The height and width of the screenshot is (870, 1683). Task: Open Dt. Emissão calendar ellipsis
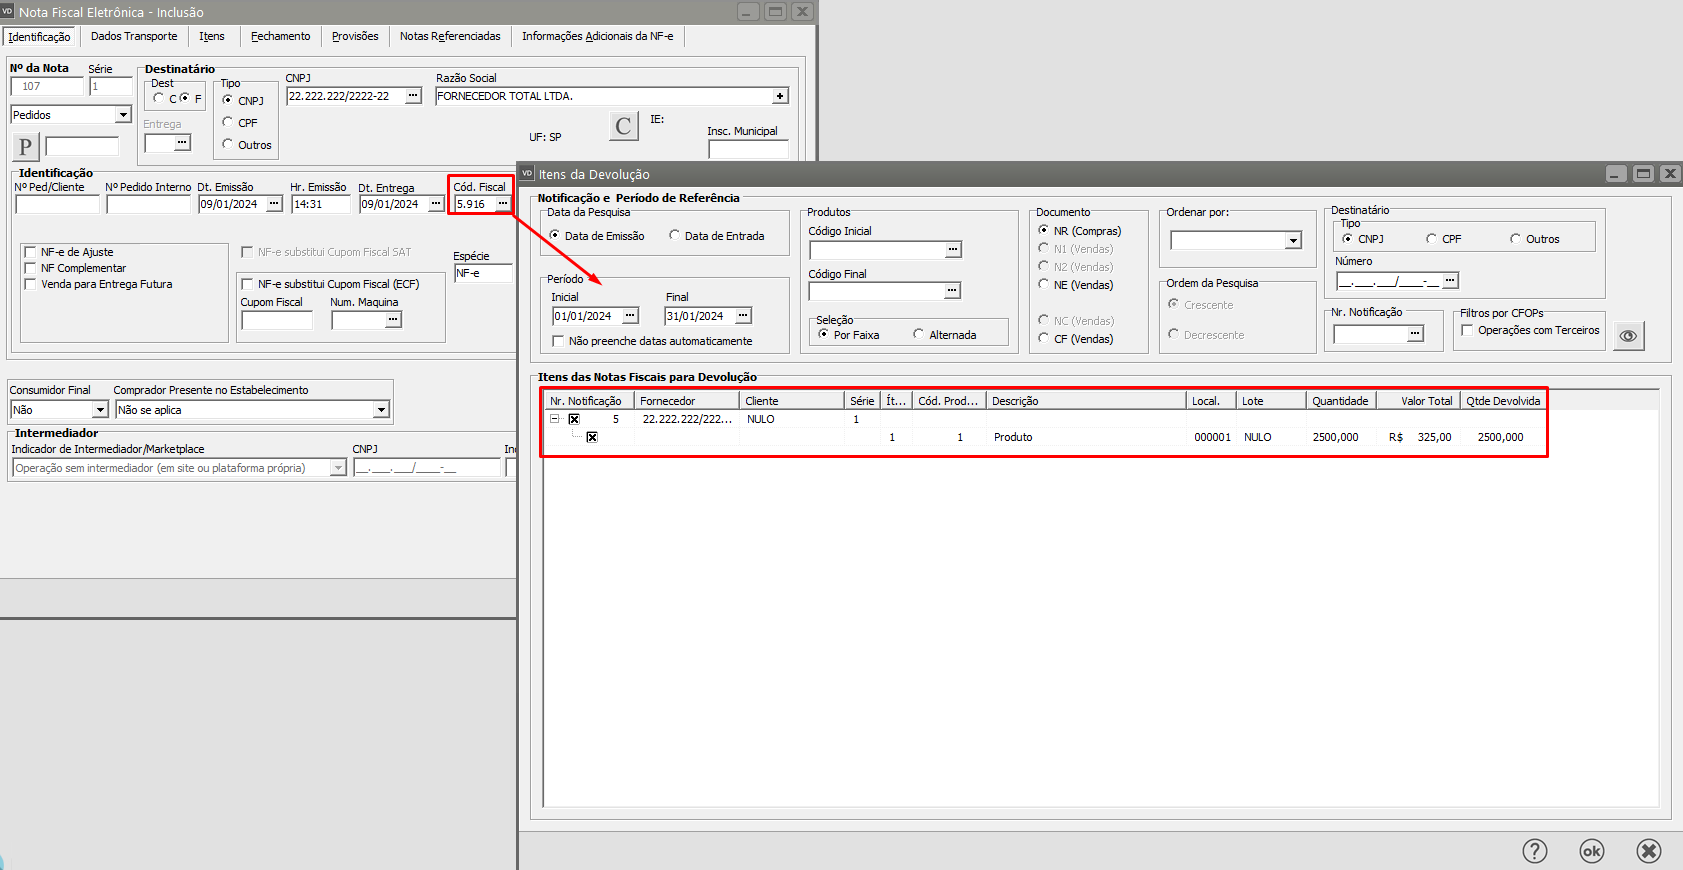pyautogui.click(x=274, y=204)
